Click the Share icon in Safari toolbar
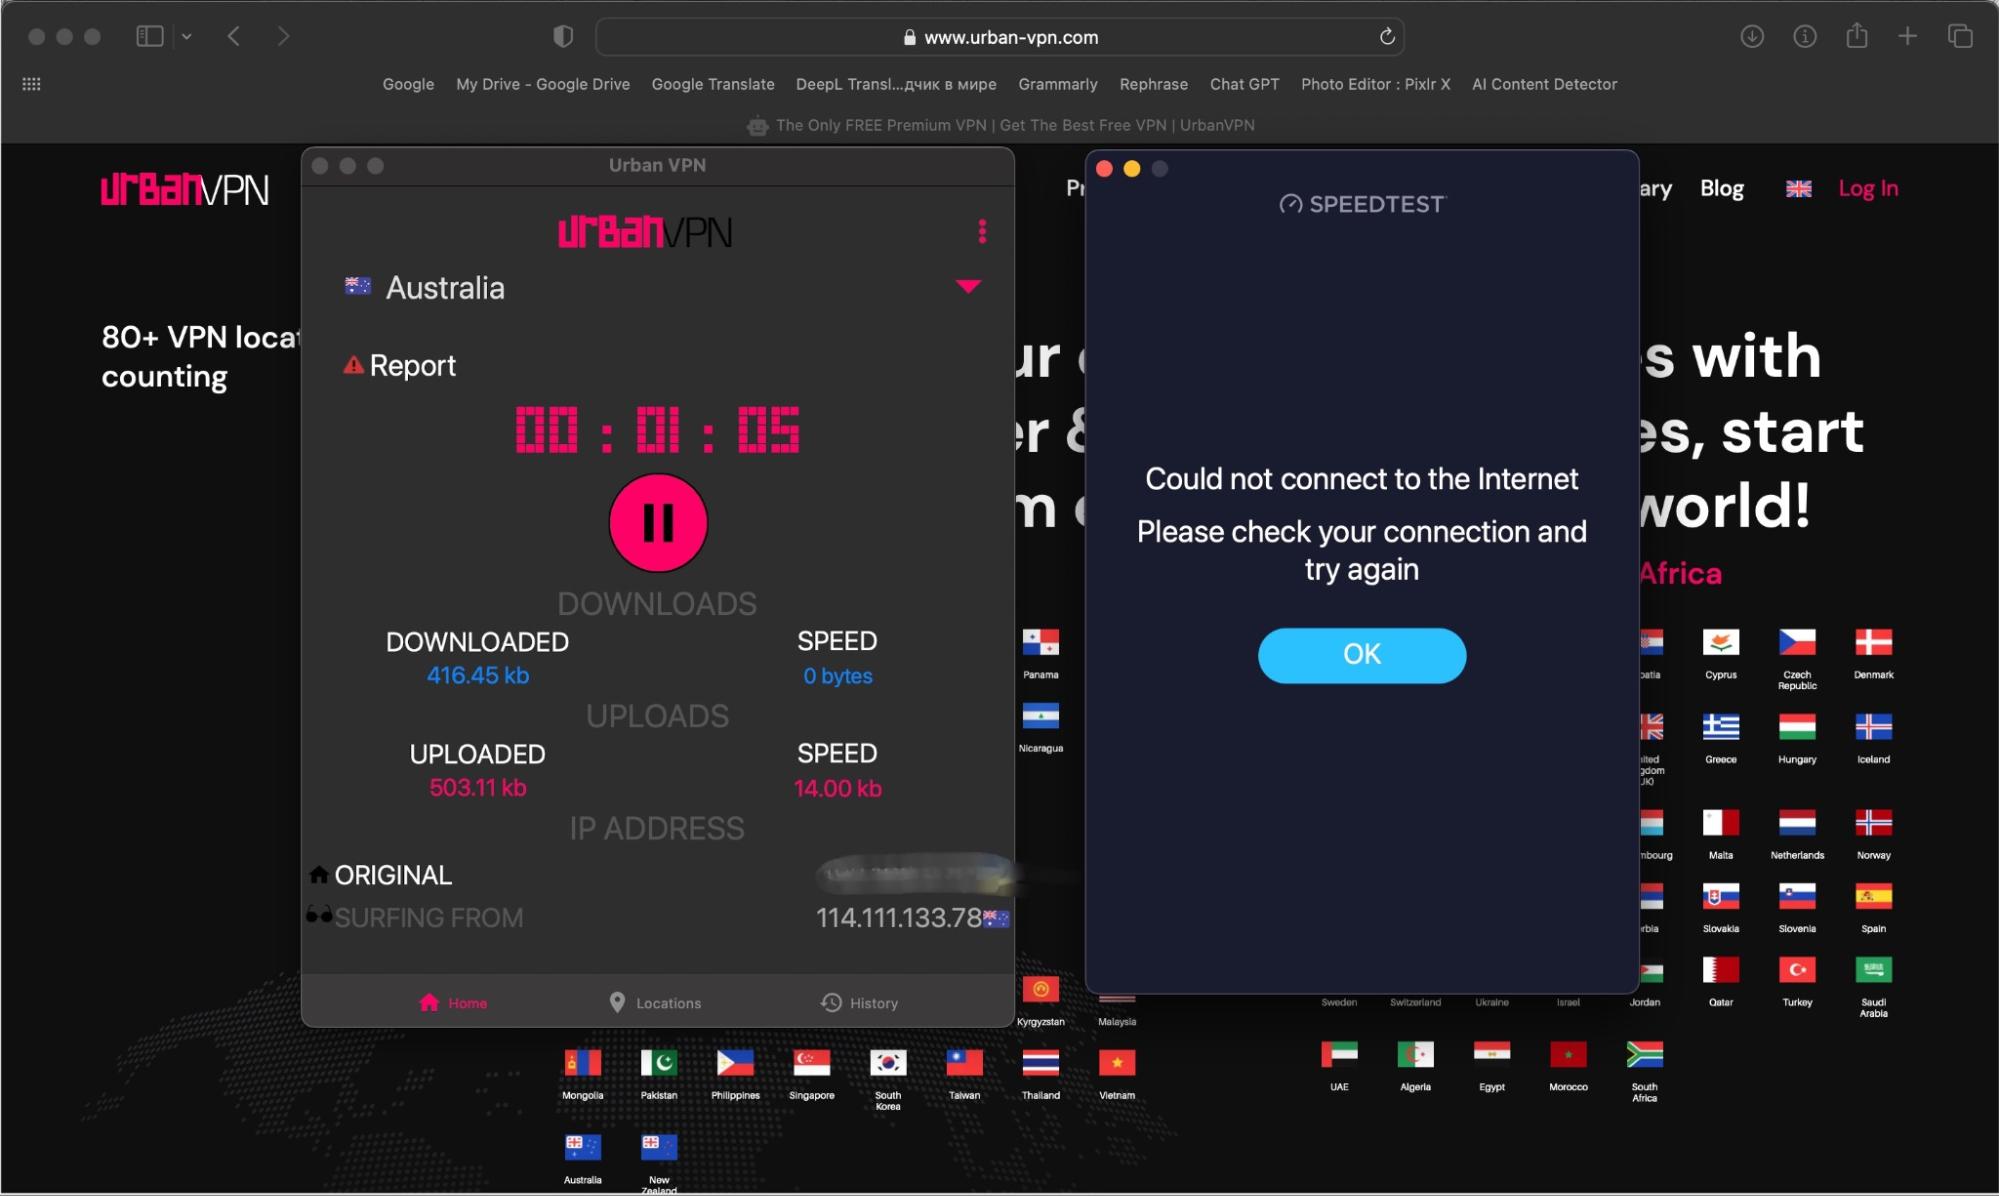Screen dimensions: 1999x1196 [x=1857, y=37]
